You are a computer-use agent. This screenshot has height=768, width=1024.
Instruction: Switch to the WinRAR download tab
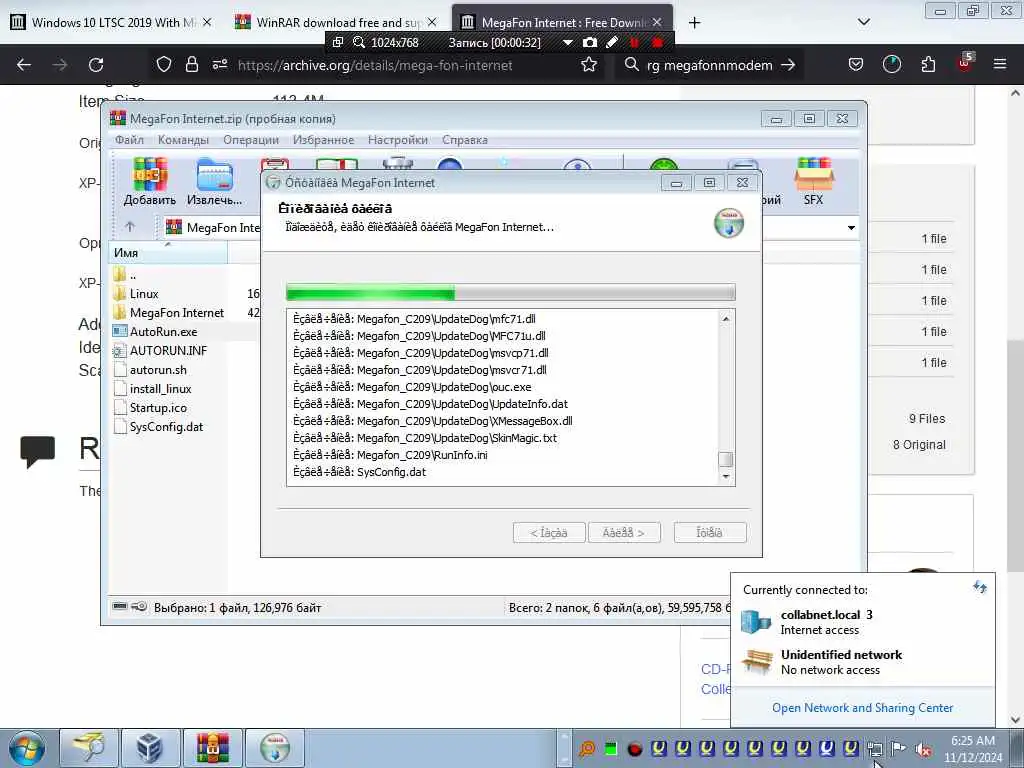pos(336,22)
